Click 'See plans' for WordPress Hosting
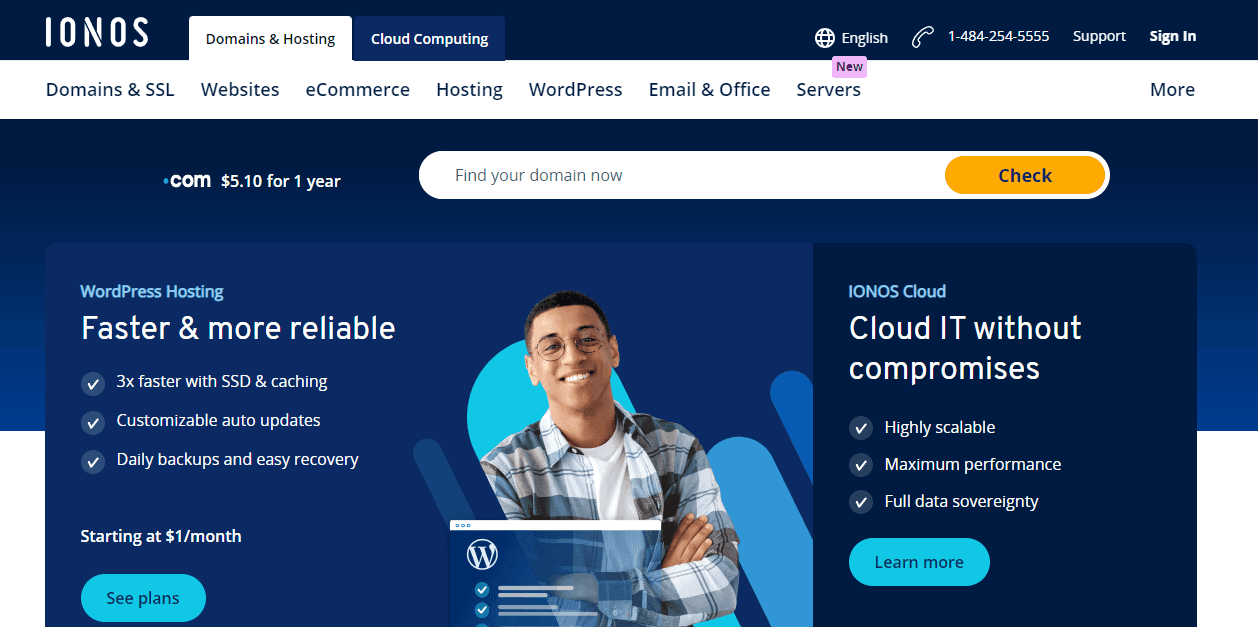Image resolution: width=1258 pixels, height=627 pixels. pos(143,597)
